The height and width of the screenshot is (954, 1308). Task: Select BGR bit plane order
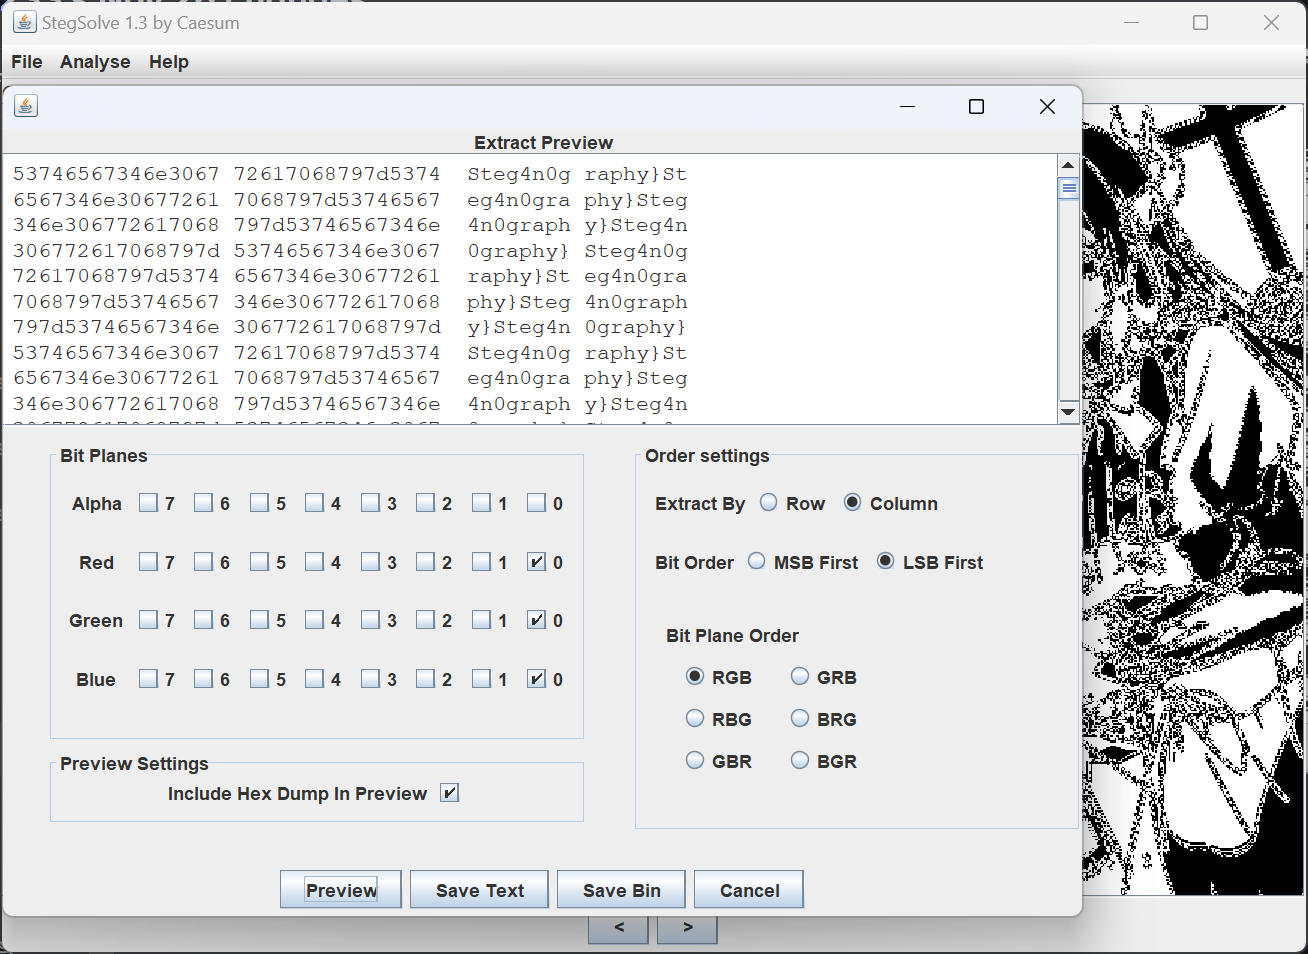(x=800, y=761)
